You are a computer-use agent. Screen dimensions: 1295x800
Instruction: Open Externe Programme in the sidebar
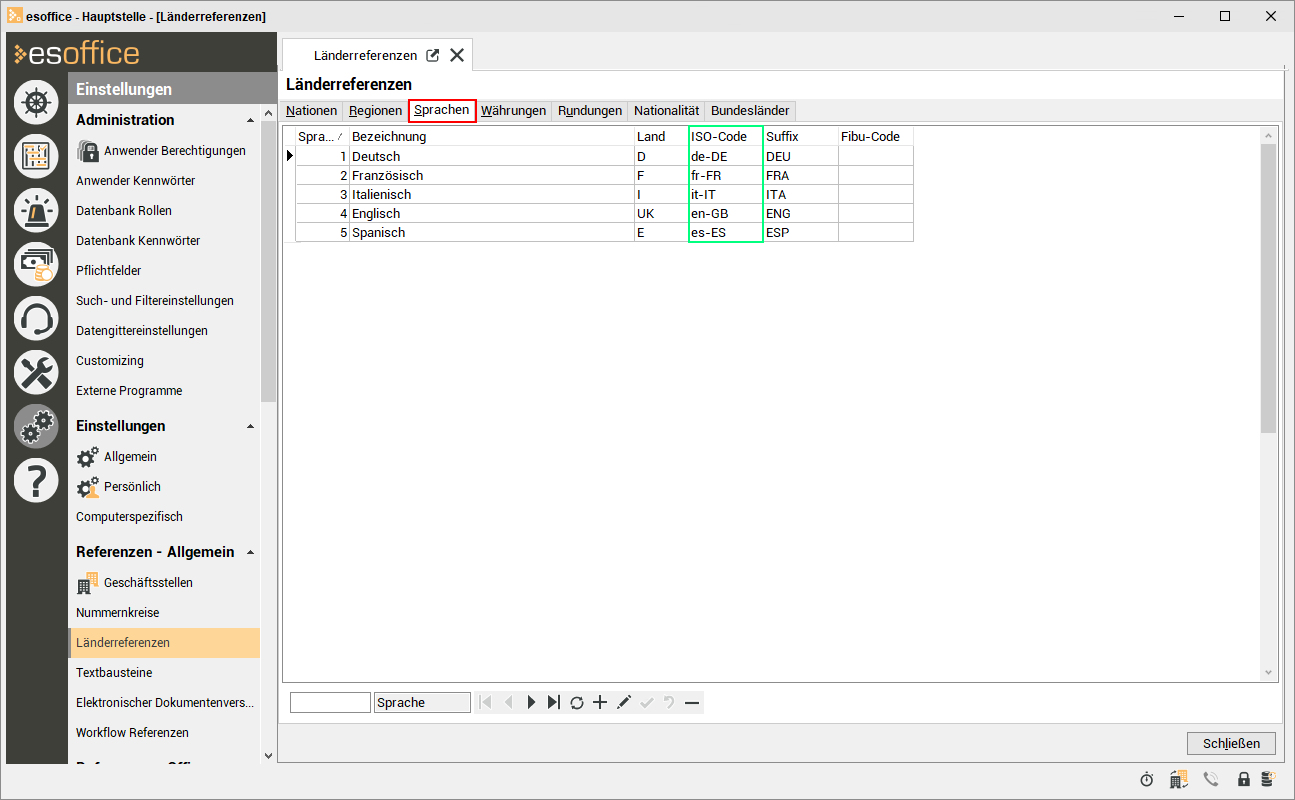(129, 391)
